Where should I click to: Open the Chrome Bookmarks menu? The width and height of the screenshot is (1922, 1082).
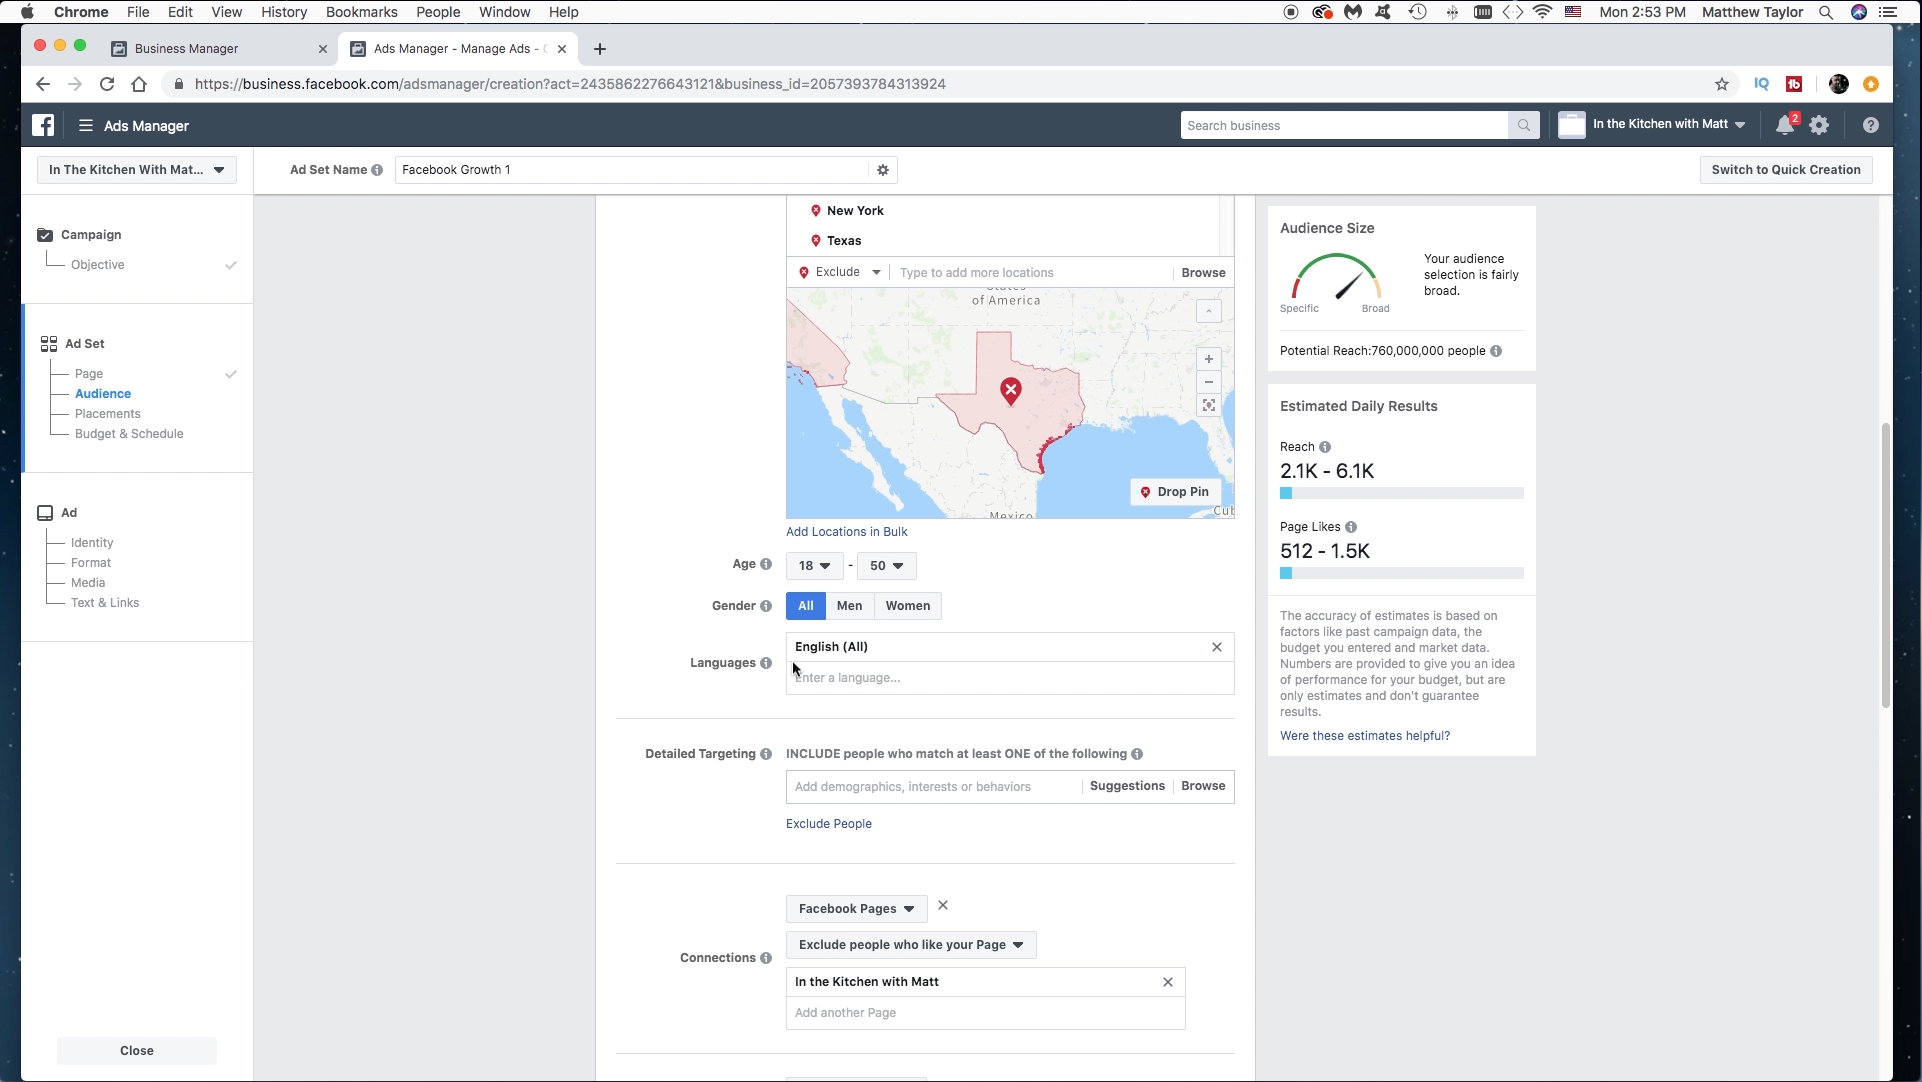tap(362, 12)
